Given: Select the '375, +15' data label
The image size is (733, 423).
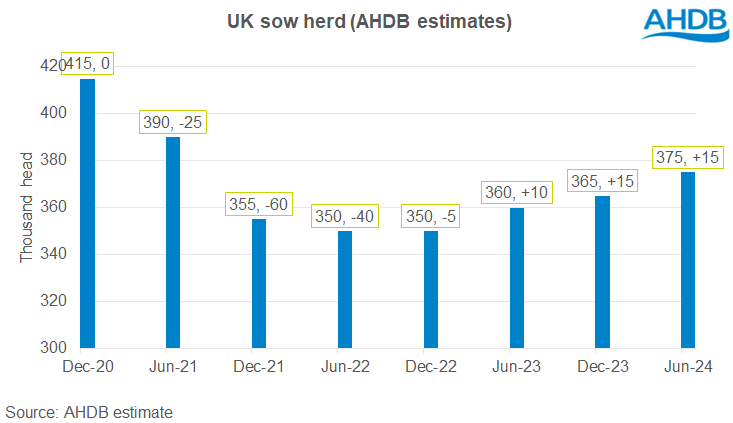Looking at the screenshot, I should click(x=687, y=157).
